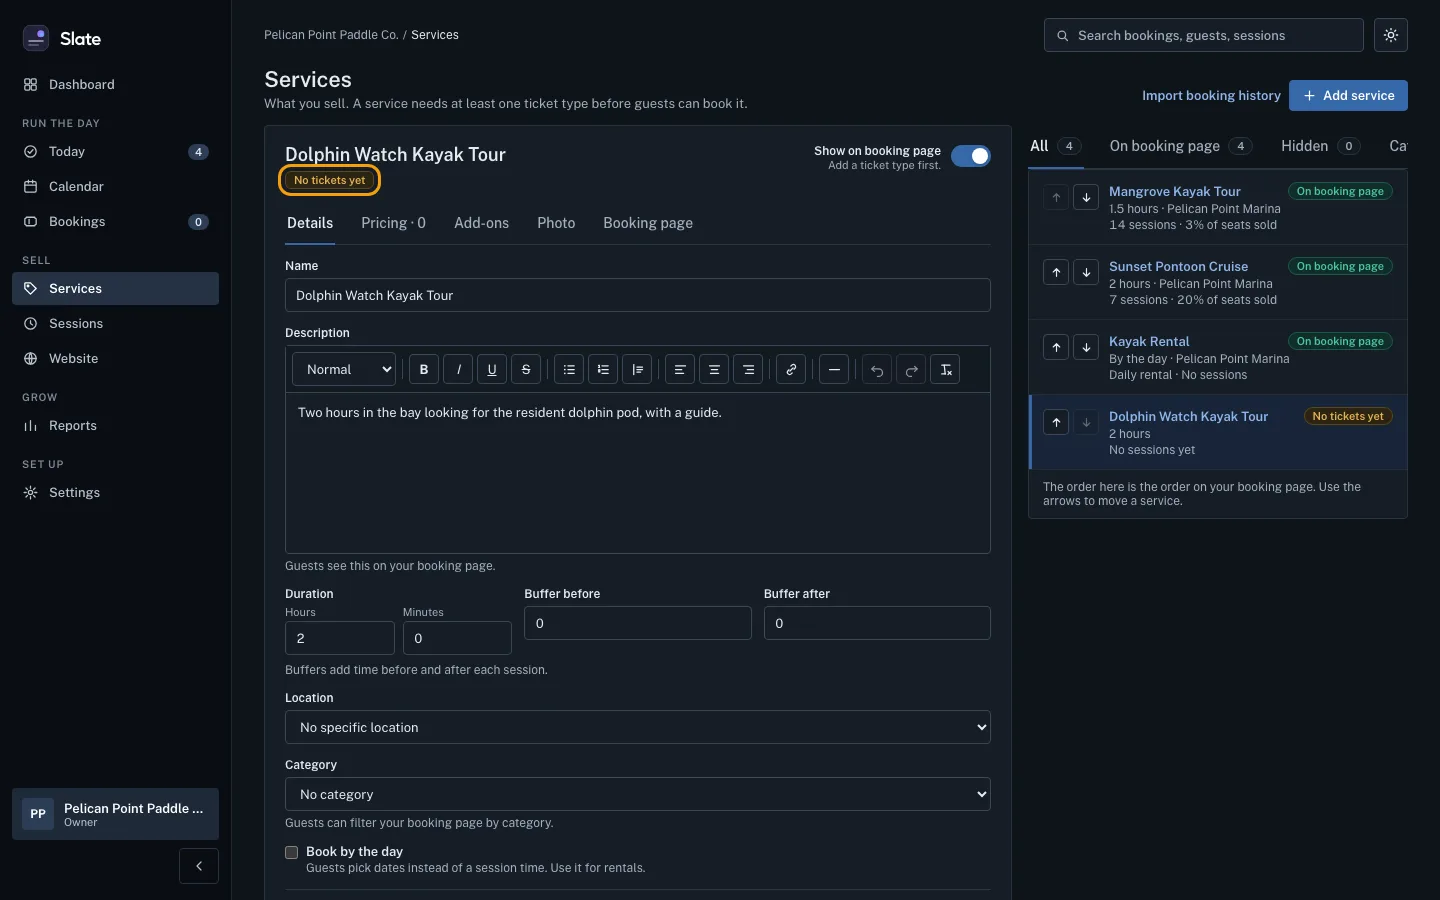Collapse the sidebar with the chevron button
1440x900 pixels.
[199, 866]
